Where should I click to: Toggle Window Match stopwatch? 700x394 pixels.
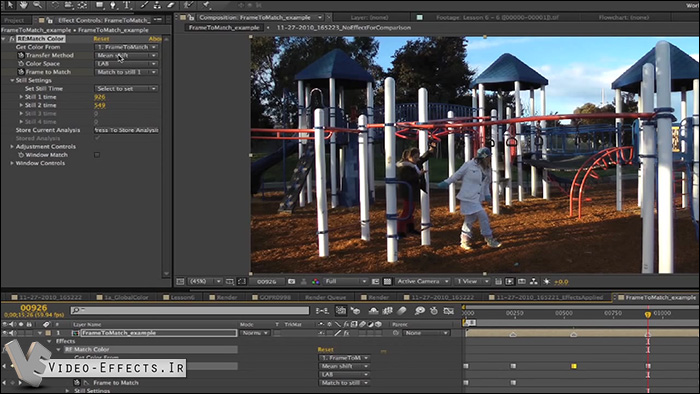point(21,155)
